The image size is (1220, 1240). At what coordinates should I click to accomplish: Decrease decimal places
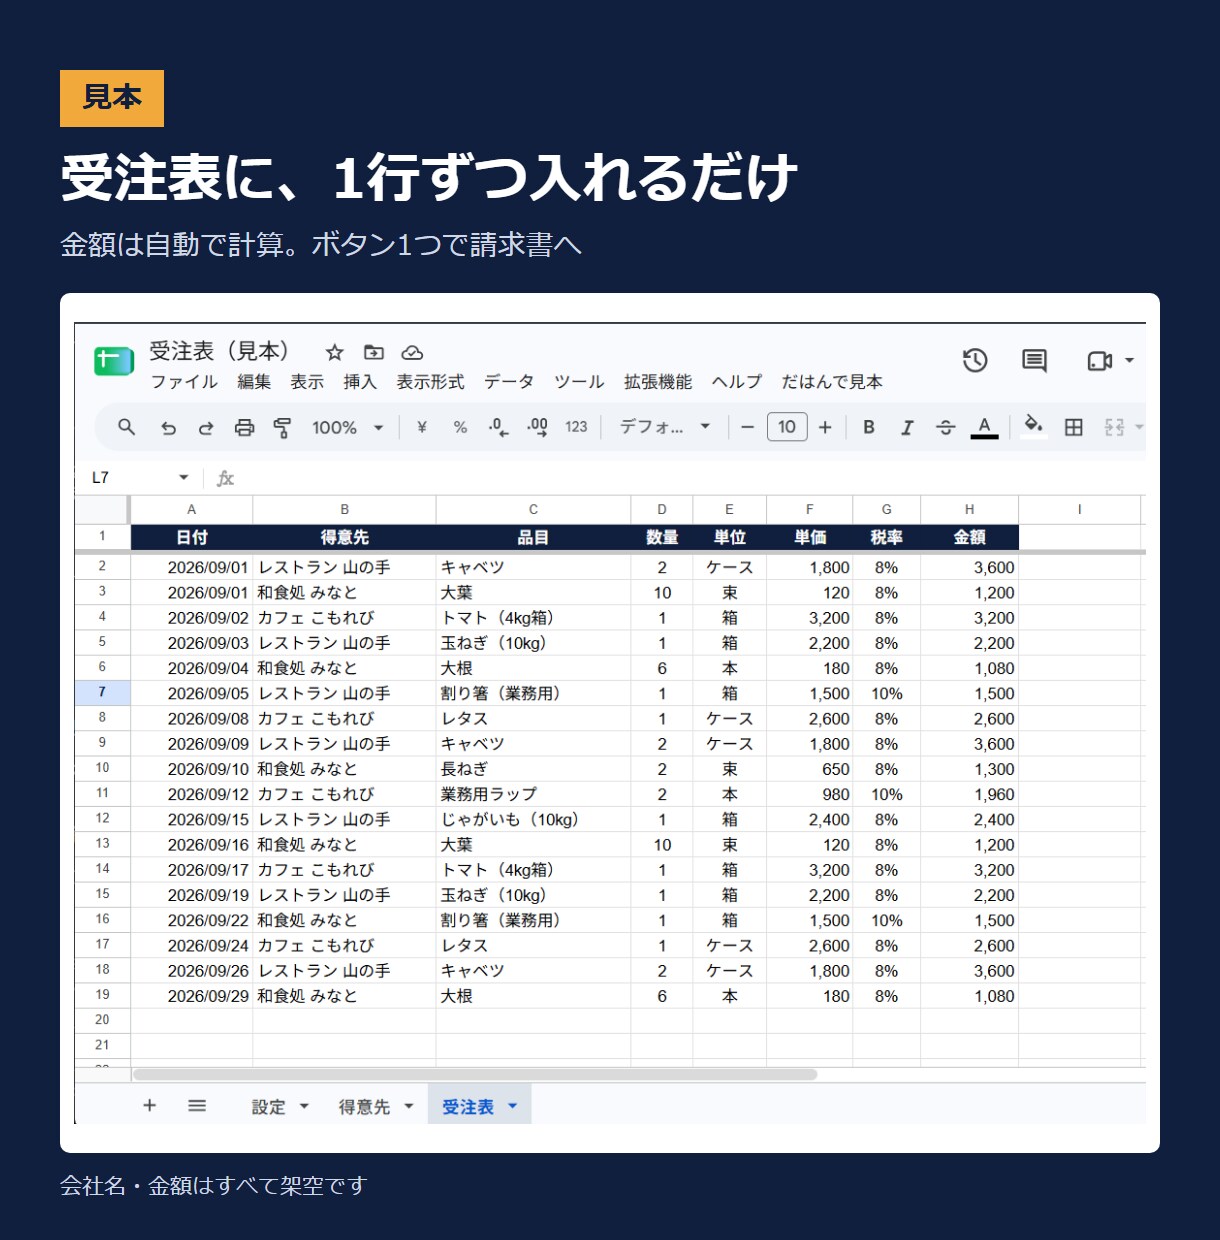coord(498,427)
